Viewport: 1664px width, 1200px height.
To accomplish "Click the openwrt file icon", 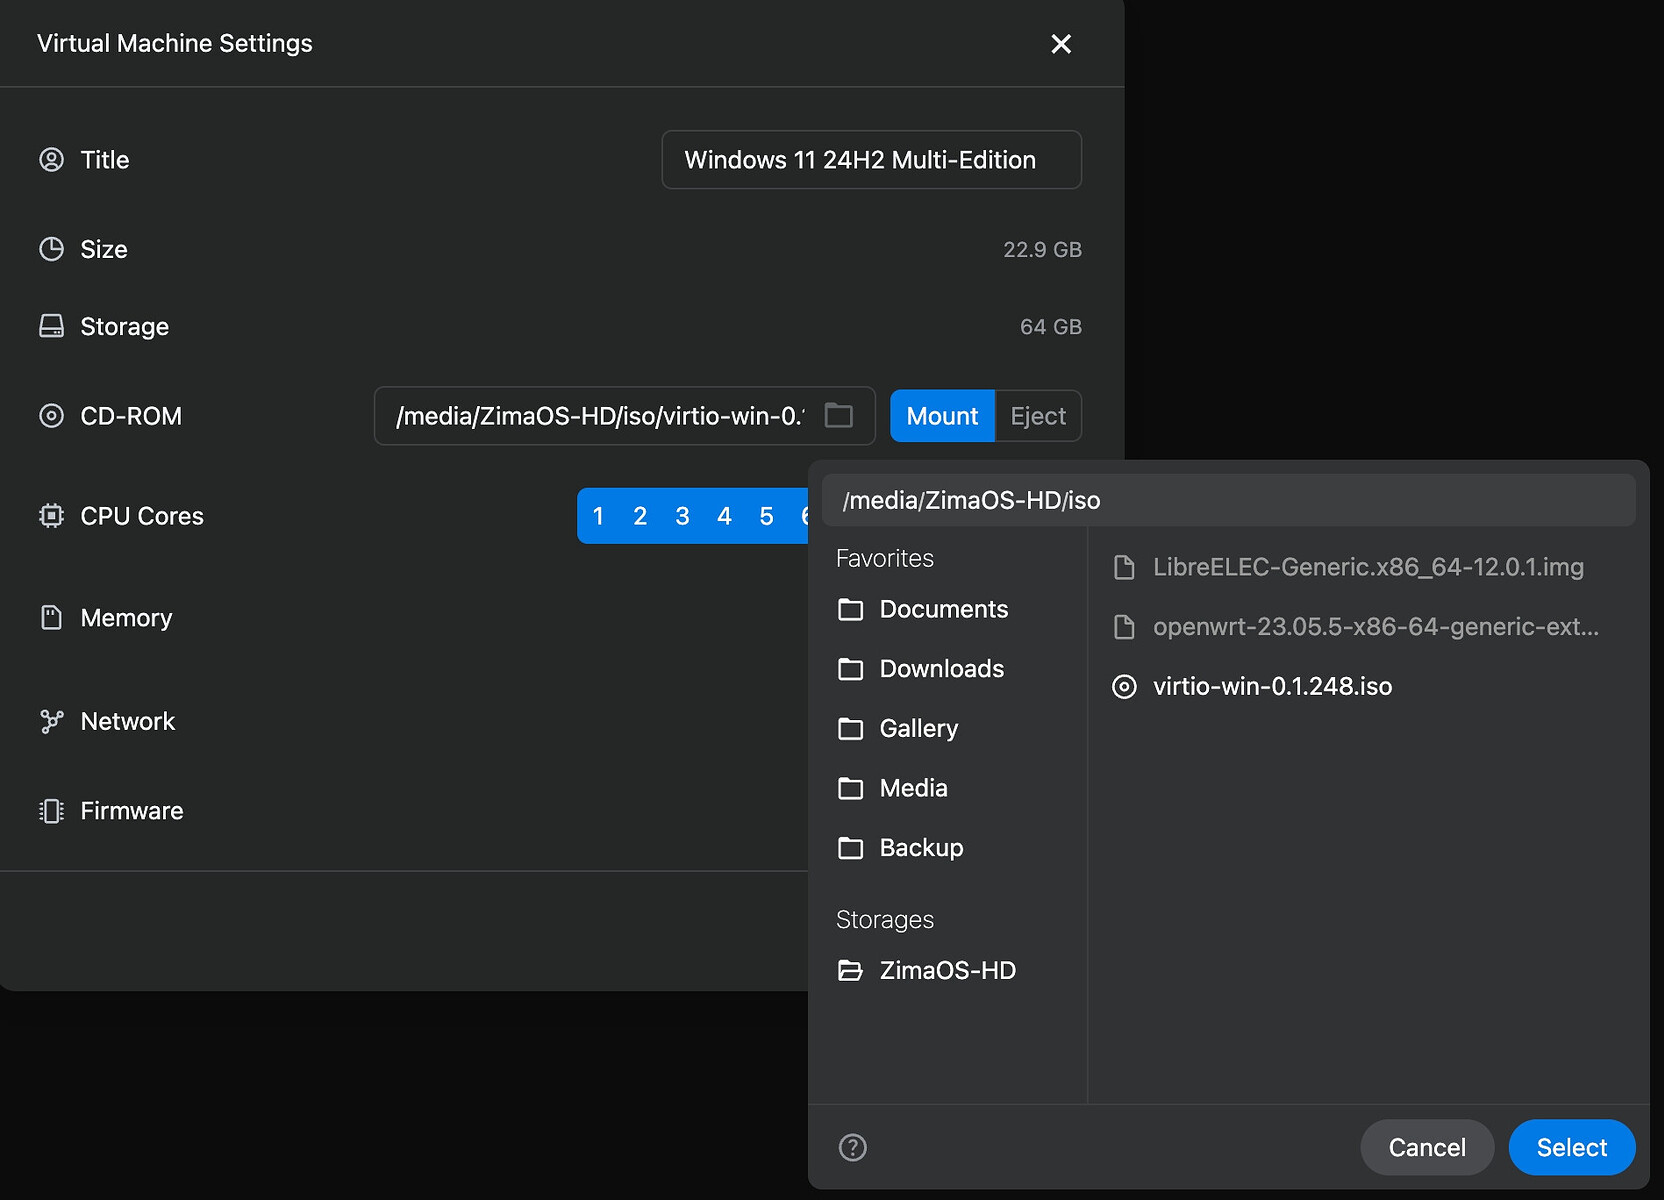I will pos(1124,627).
